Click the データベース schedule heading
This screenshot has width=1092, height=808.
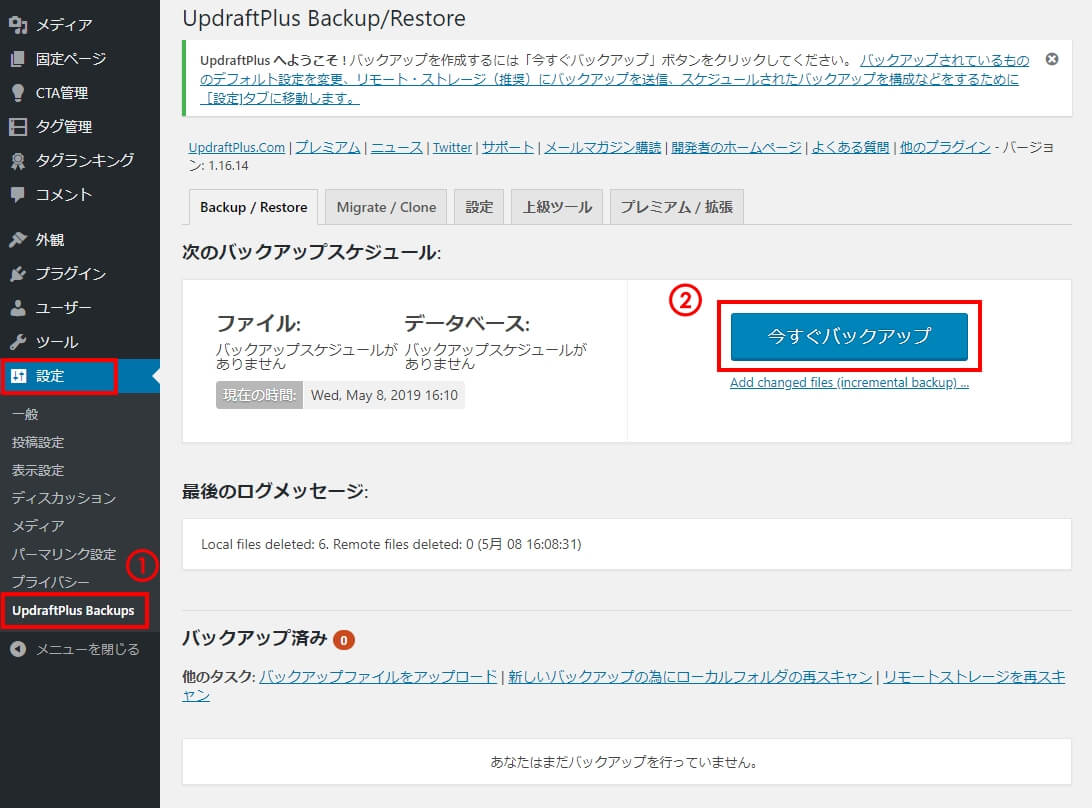point(467,323)
